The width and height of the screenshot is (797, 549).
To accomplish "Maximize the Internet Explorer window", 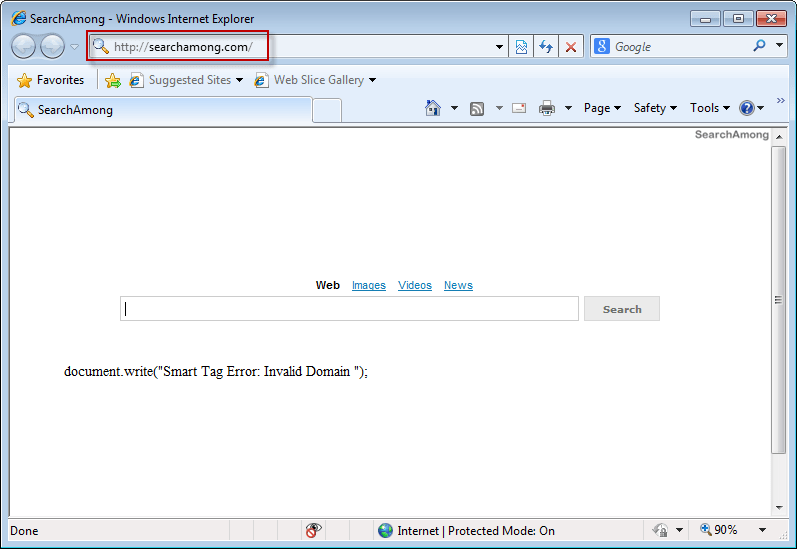I will [x=738, y=19].
